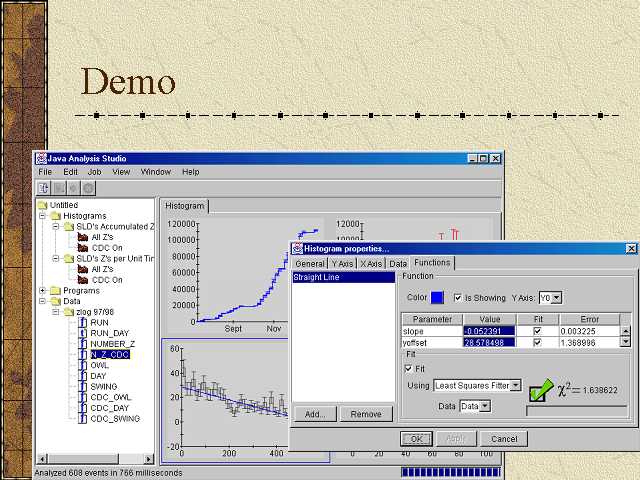The height and width of the screenshot is (480, 640).
Task: Expand the Programs tree node
Action: click(x=42, y=291)
